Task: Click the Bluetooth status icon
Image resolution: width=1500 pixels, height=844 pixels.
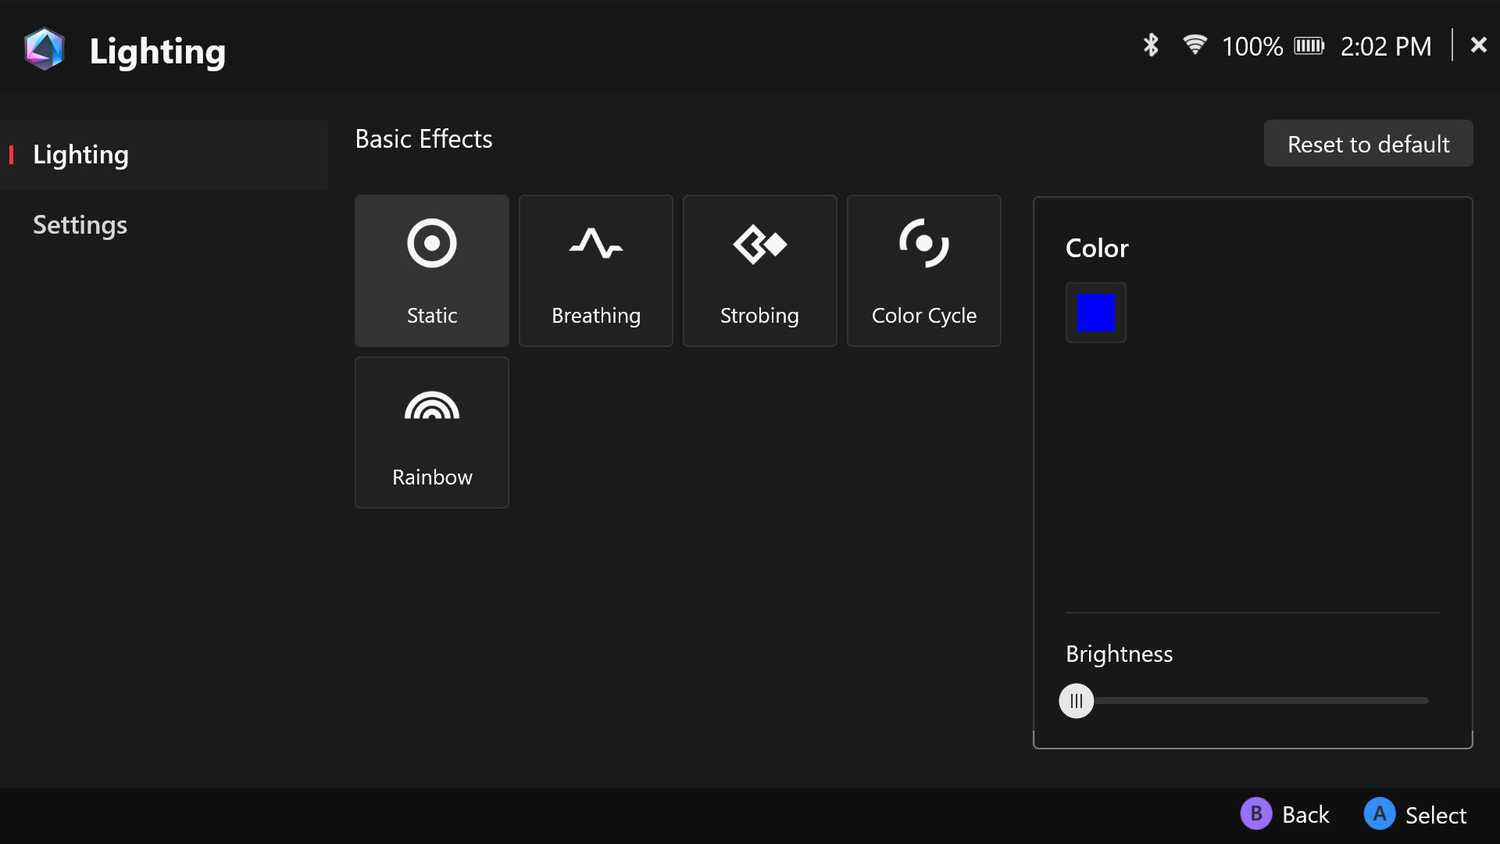Action: (x=1150, y=45)
